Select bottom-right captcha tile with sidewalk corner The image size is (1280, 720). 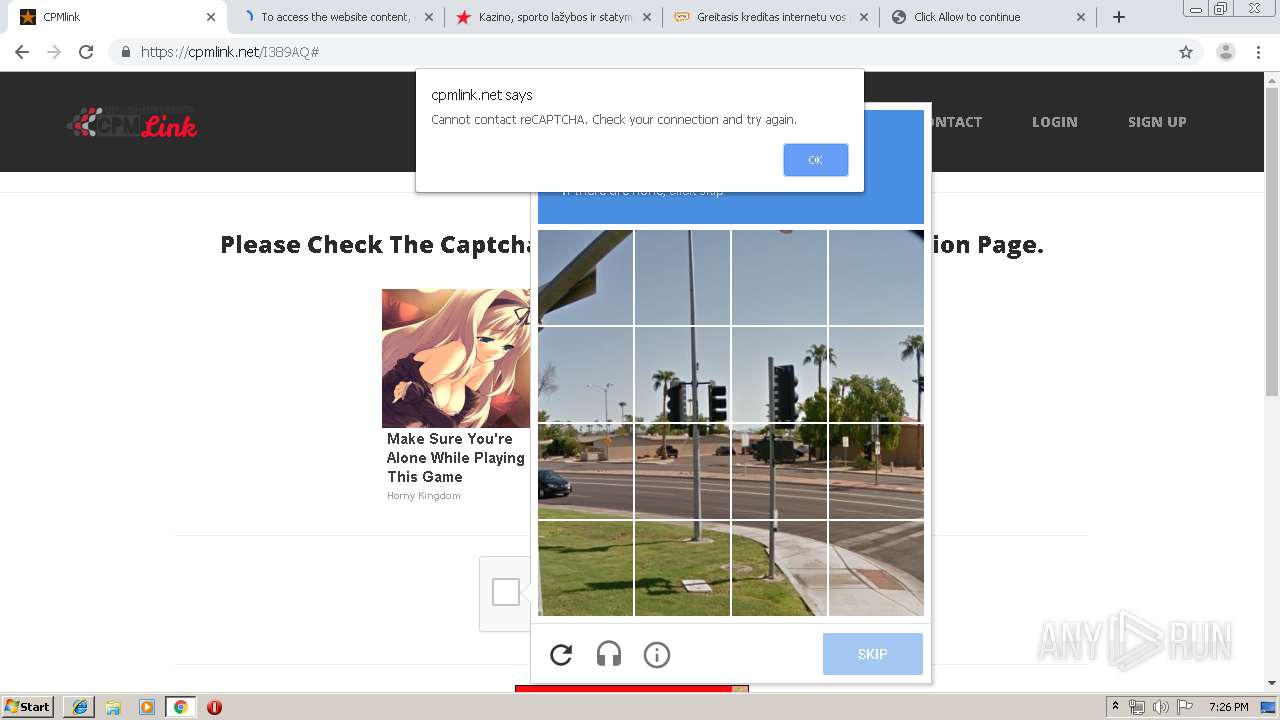click(x=876, y=568)
